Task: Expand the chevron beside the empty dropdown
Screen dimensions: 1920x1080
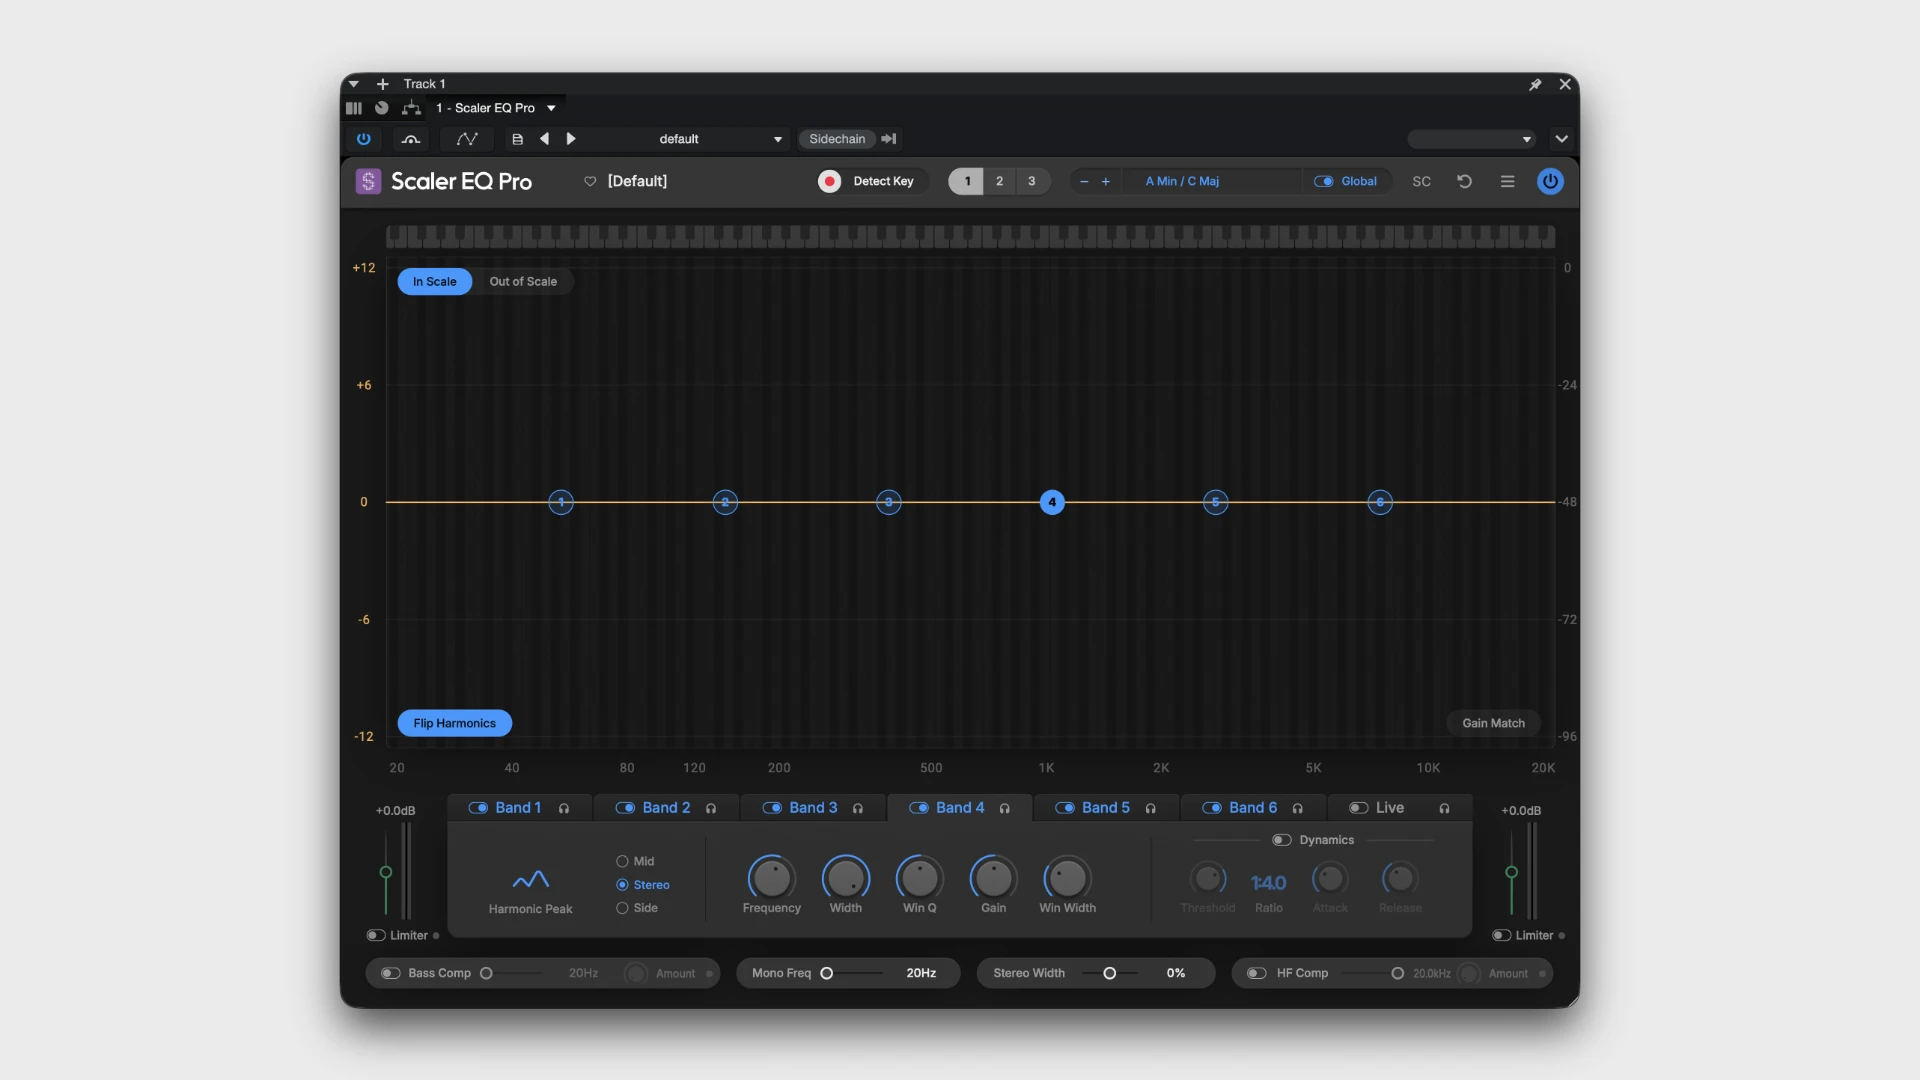Action: [x=1562, y=139]
